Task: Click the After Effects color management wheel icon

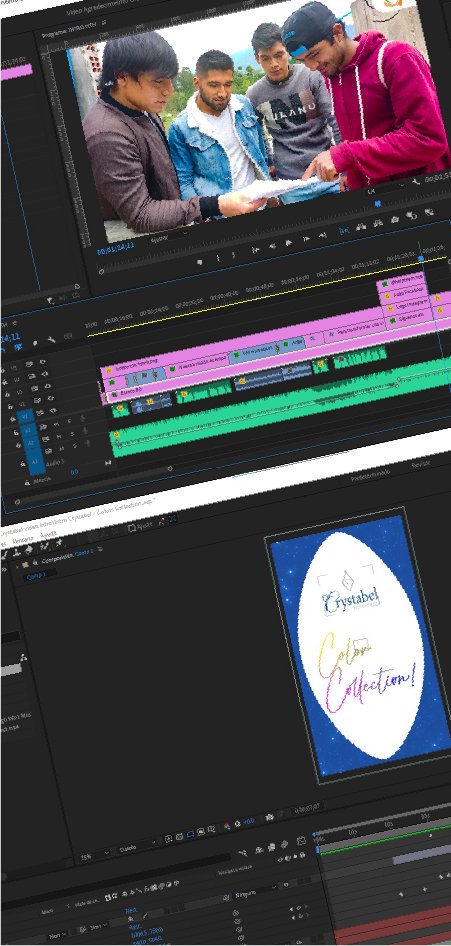Action: (227, 825)
